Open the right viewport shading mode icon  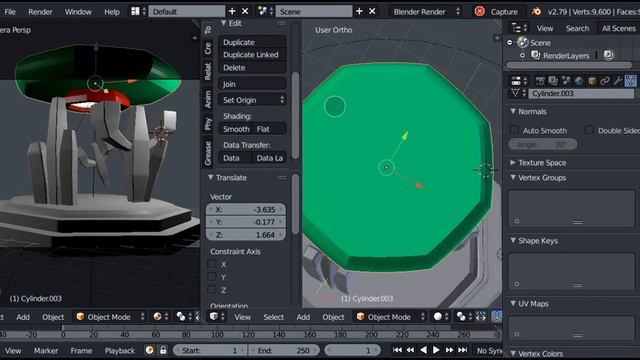(x=441, y=317)
